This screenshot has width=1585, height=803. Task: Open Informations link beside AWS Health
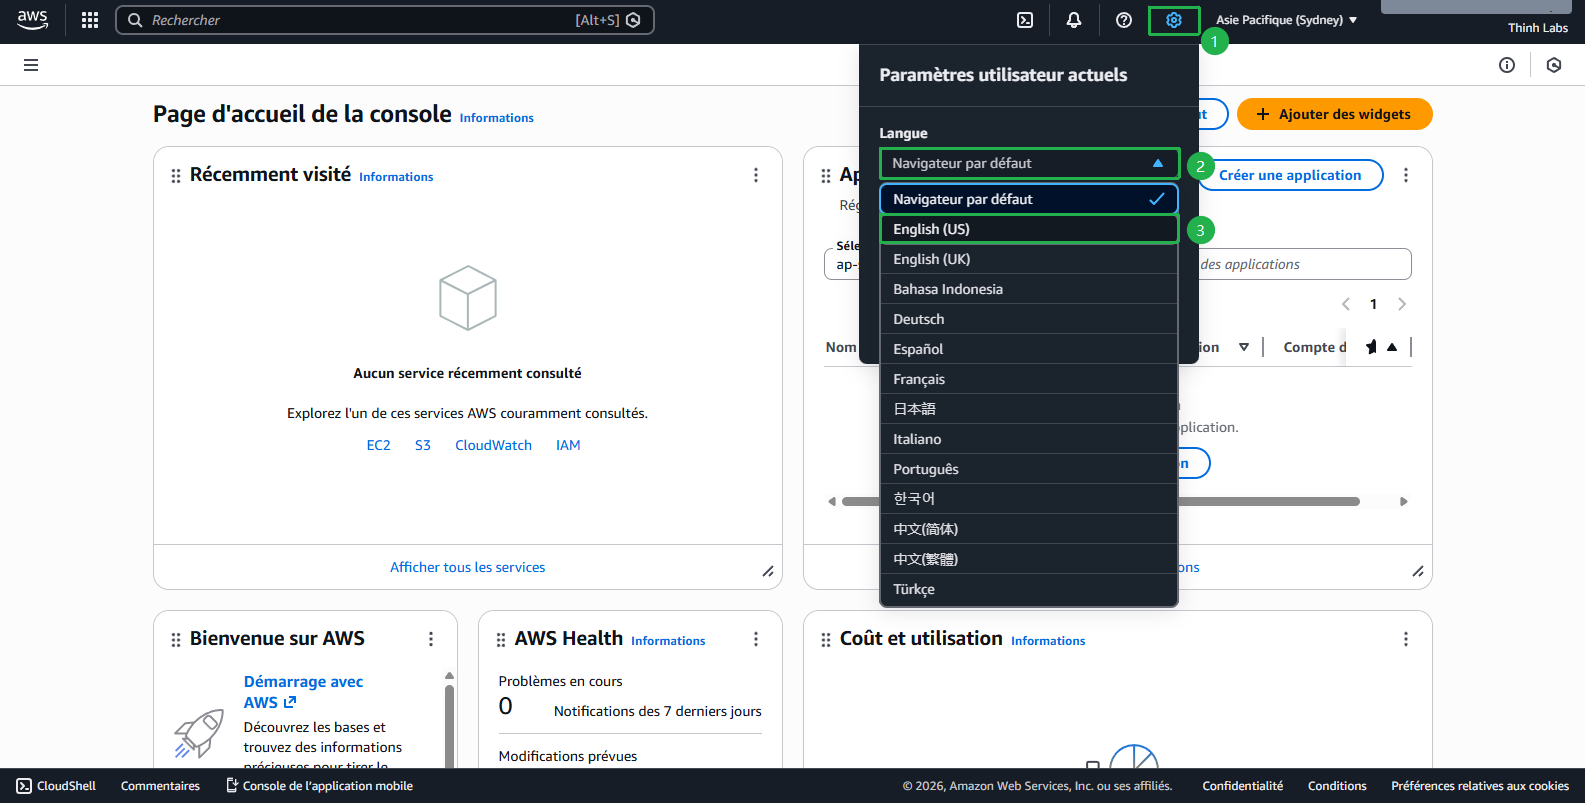click(668, 641)
